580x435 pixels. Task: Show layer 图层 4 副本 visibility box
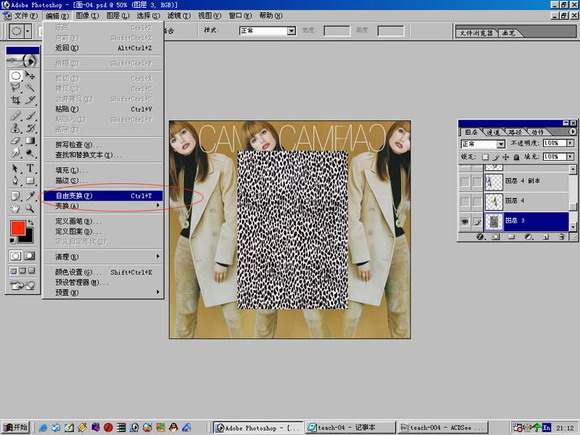[465, 182]
